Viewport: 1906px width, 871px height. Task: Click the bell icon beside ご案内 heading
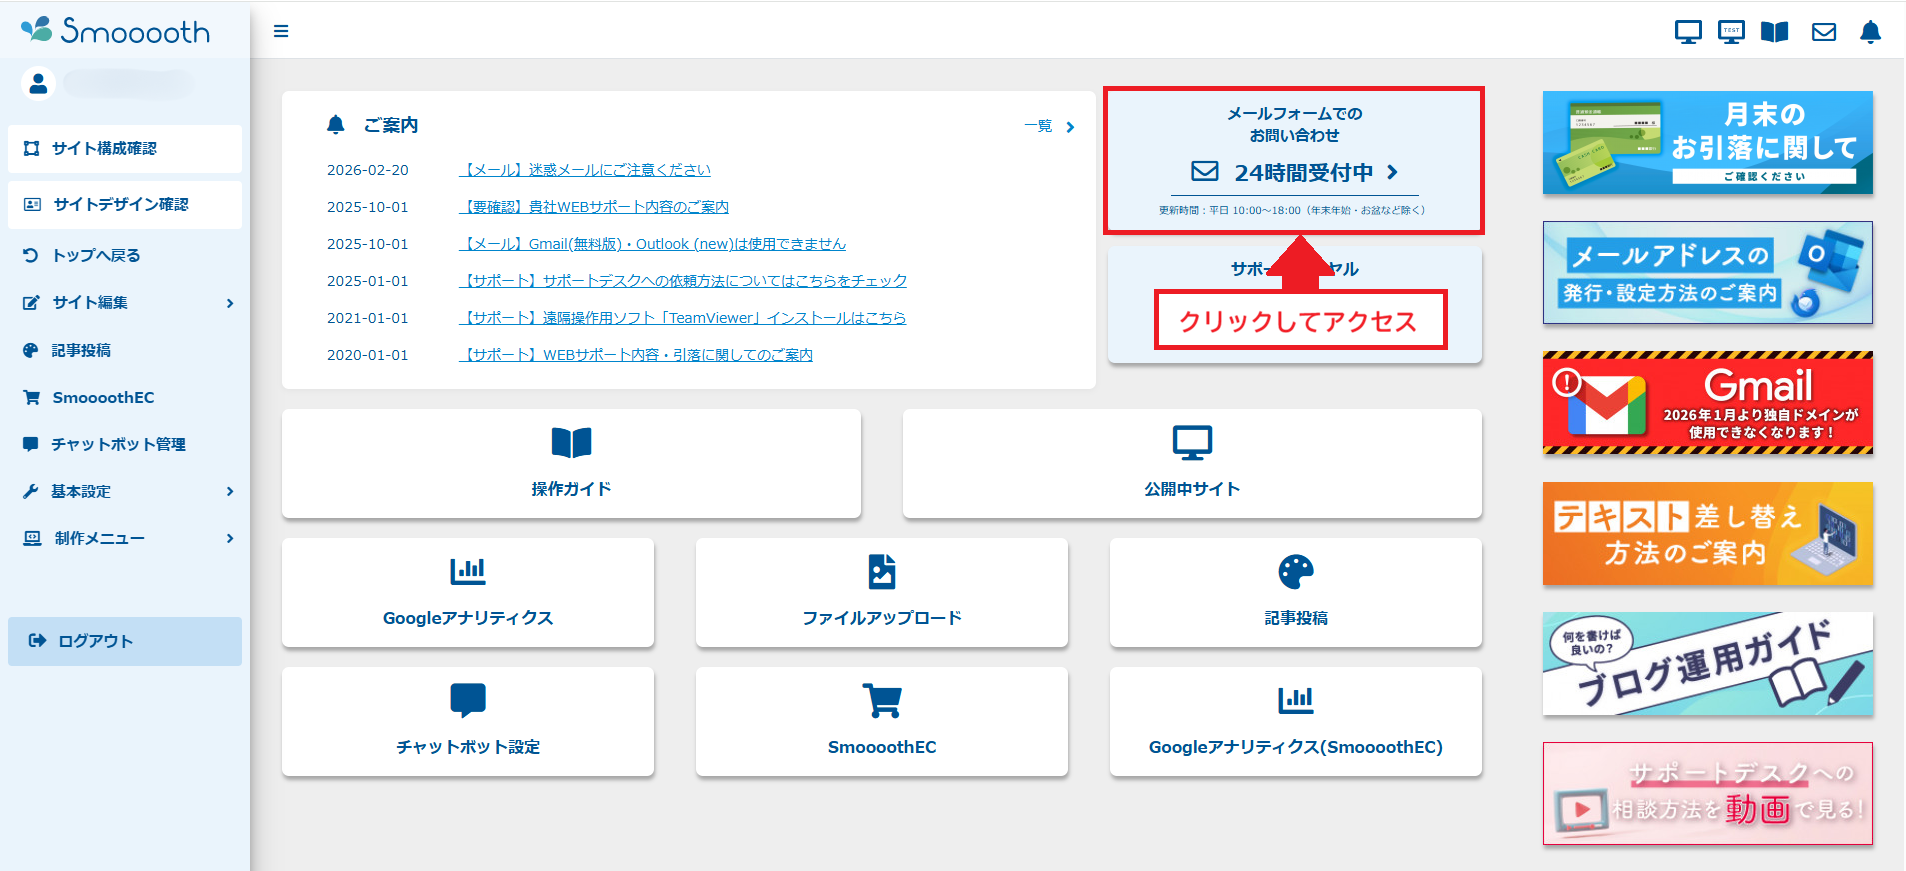[x=336, y=125]
